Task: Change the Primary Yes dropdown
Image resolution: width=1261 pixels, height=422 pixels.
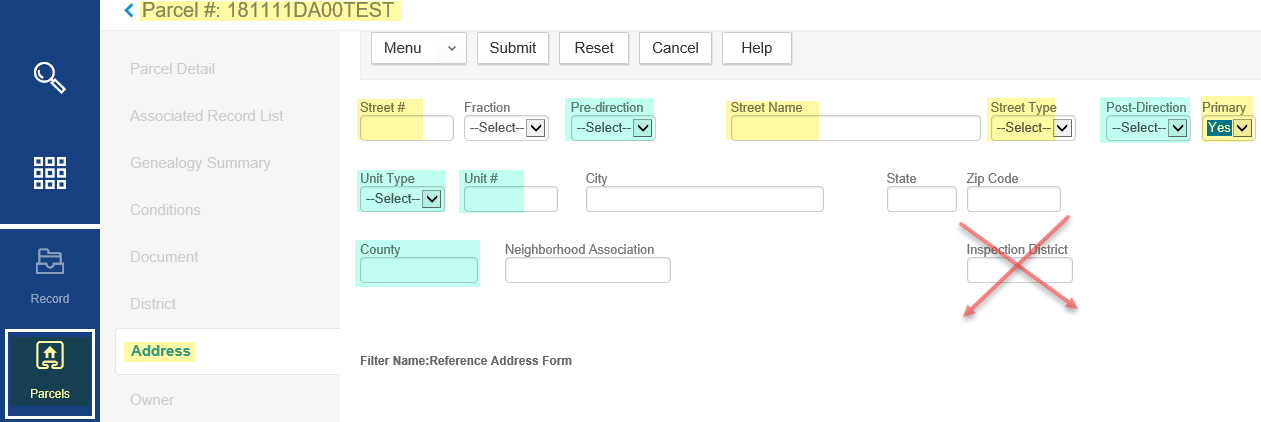Action: 1229,128
